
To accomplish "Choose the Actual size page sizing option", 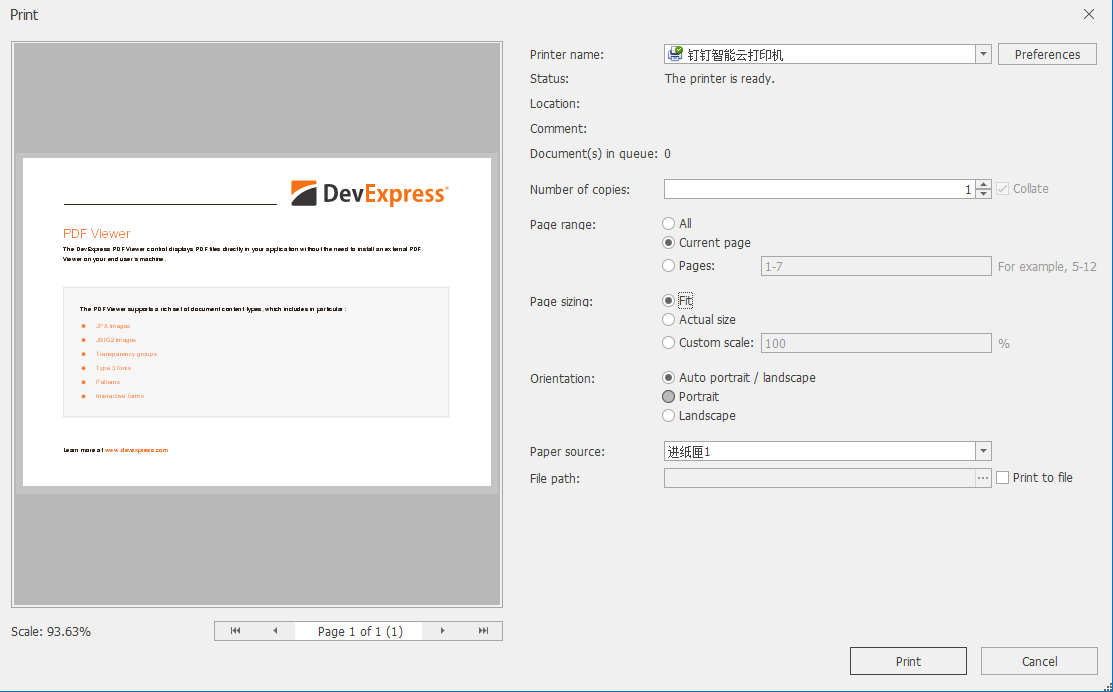I will (668, 320).
